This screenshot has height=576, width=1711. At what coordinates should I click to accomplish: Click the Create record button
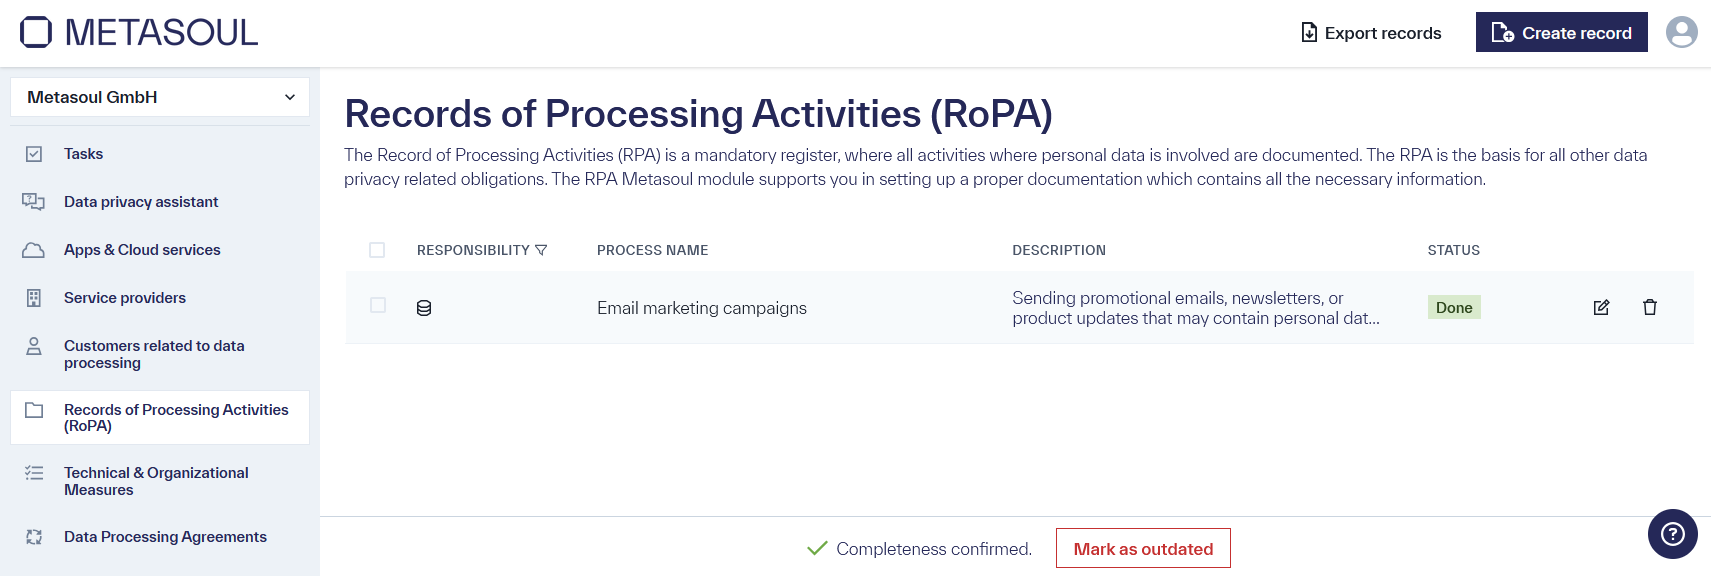click(1561, 32)
